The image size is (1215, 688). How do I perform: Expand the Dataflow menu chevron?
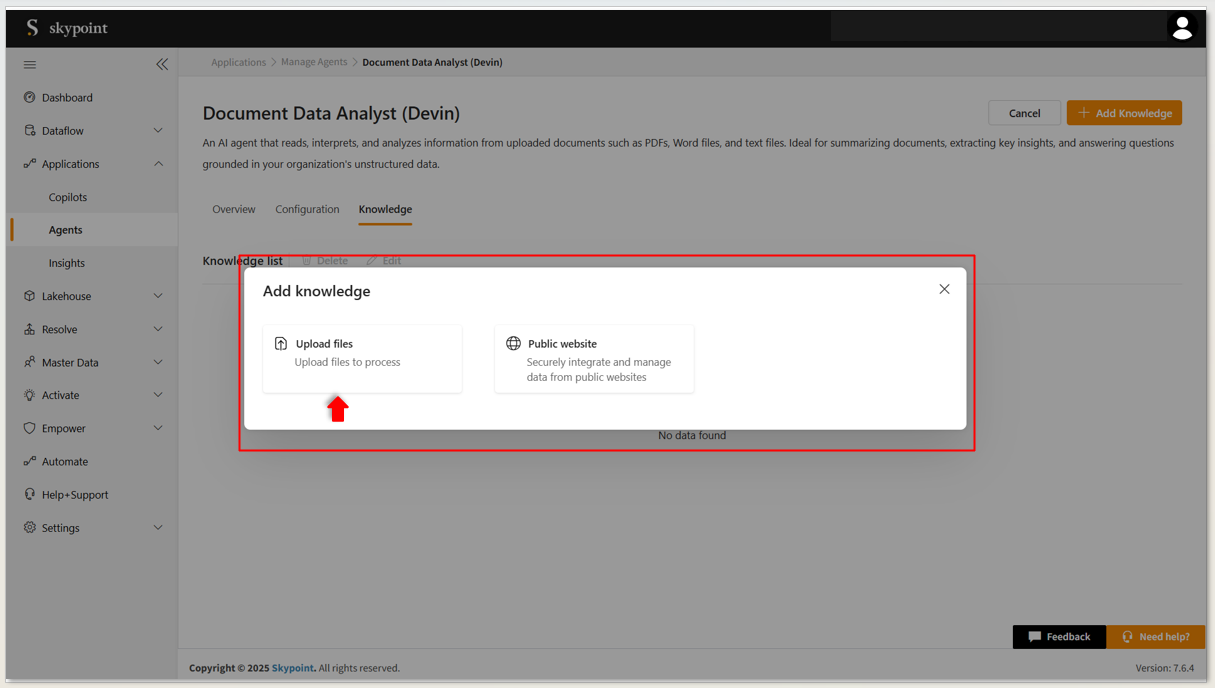coord(158,130)
